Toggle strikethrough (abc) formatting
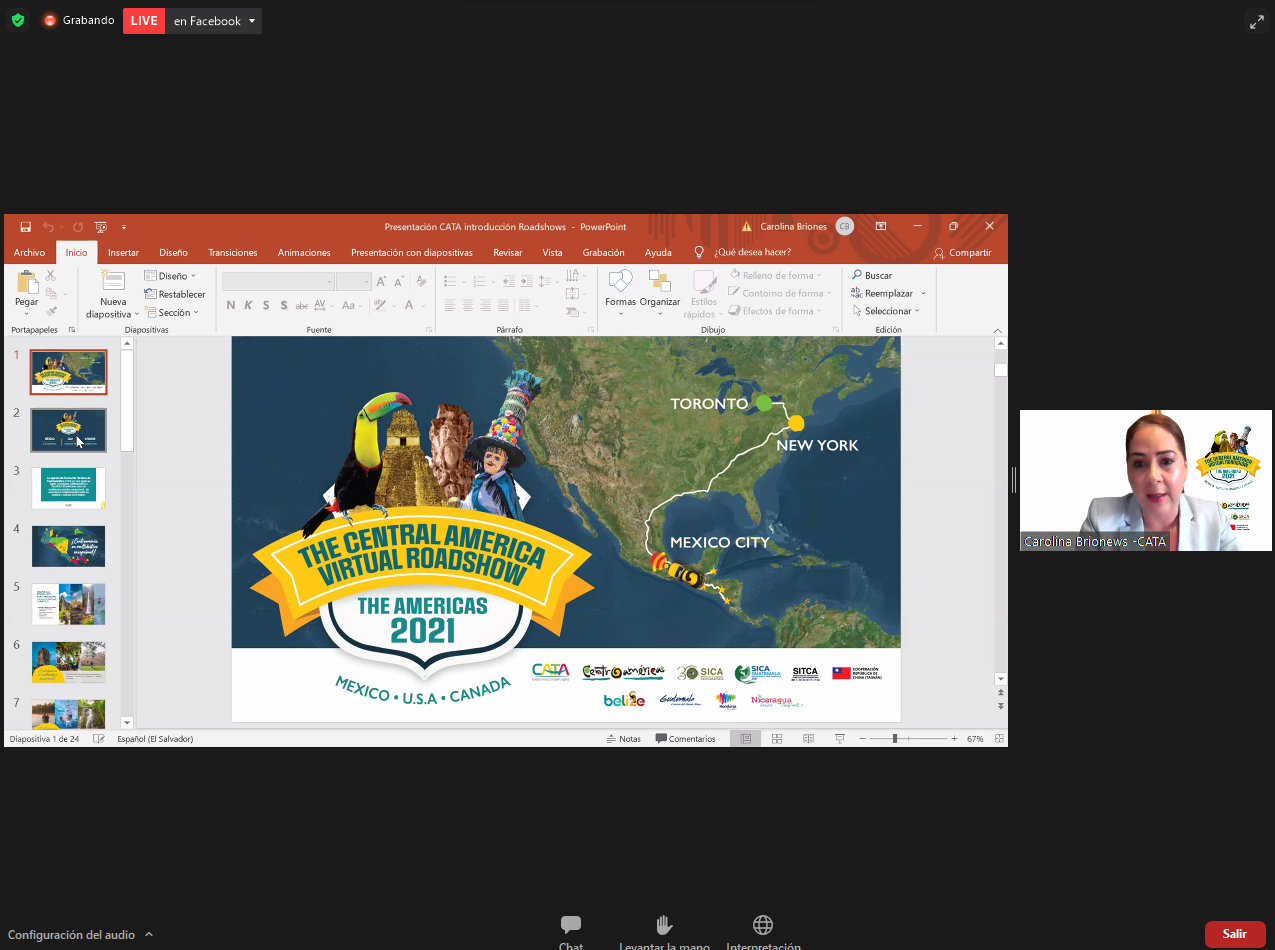1275x950 pixels. pyautogui.click(x=302, y=305)
